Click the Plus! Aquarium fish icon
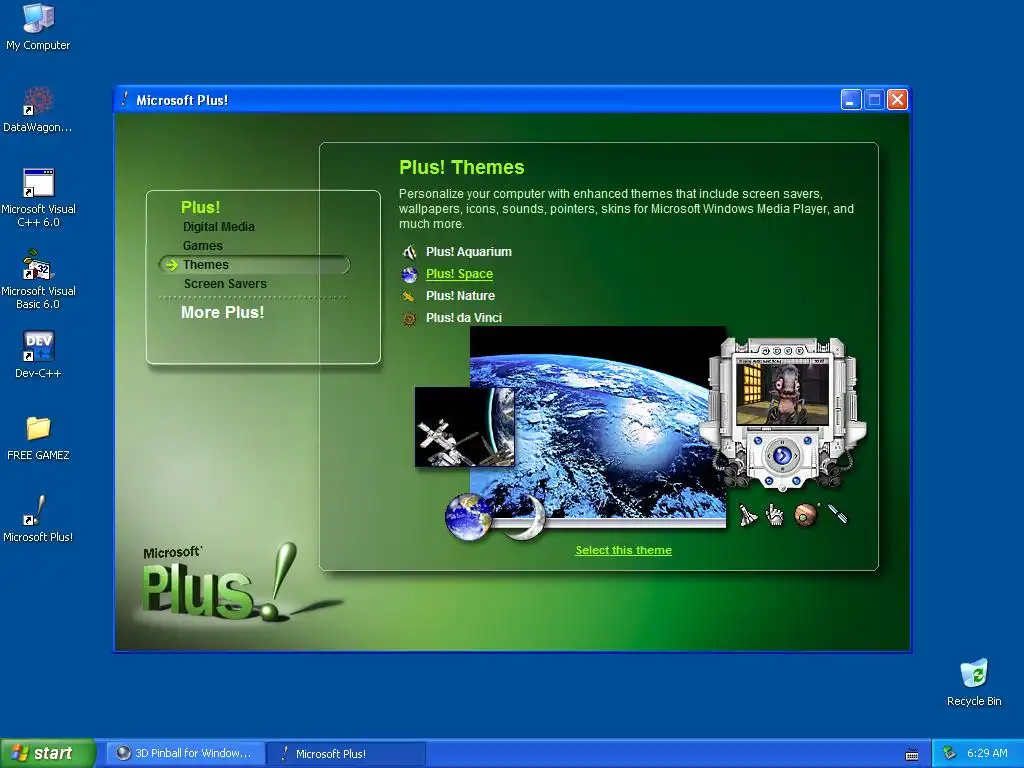This screenshot has width=1024, height=768. click(x=409, y=252)
